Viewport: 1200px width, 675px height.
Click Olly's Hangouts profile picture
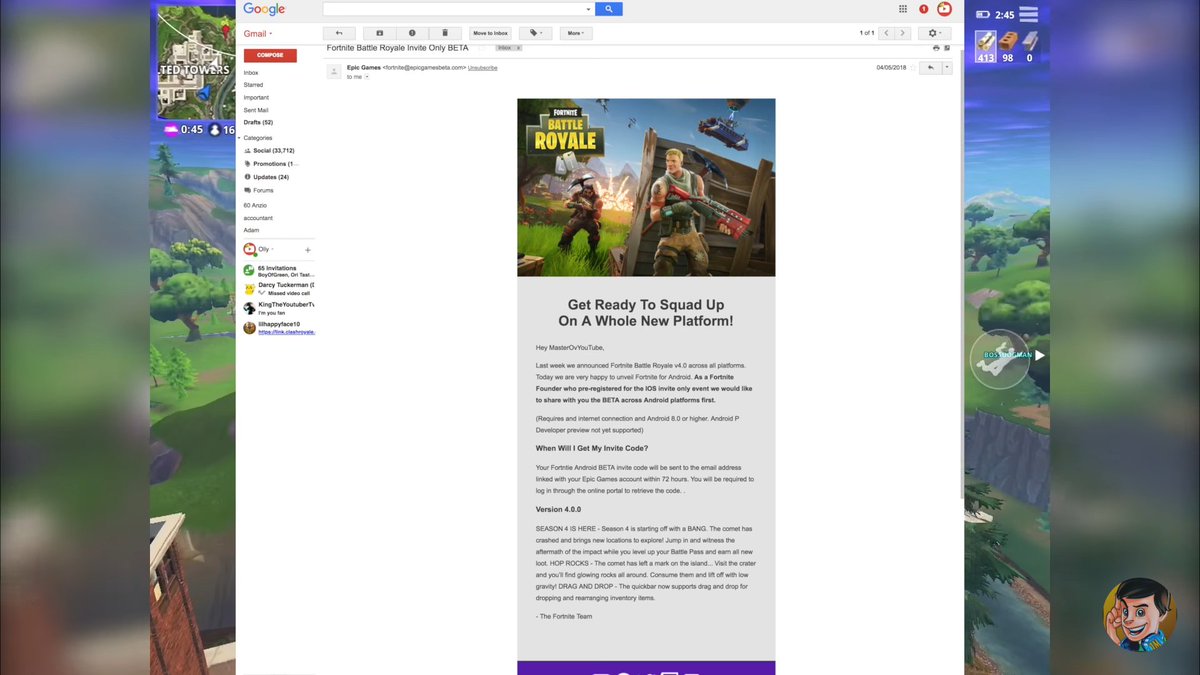click(249, 249)
